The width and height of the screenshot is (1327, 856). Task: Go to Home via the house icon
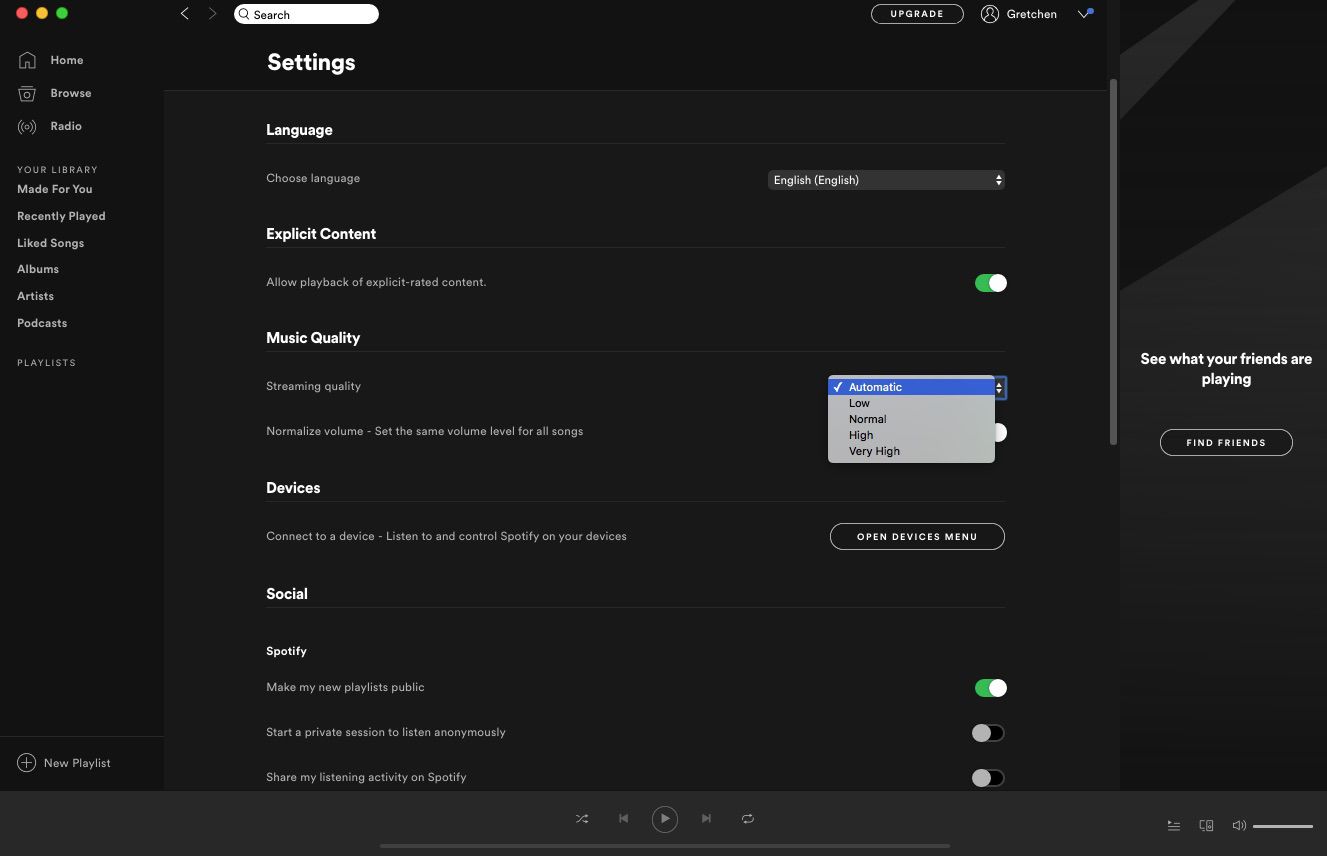tap(27, 60)
